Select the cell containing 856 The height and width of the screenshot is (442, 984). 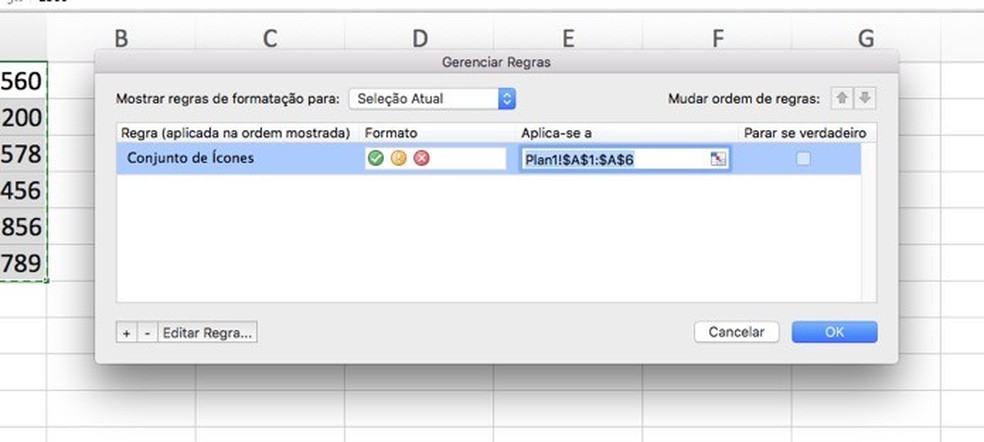pyautogui.click(x=23, y=226)
